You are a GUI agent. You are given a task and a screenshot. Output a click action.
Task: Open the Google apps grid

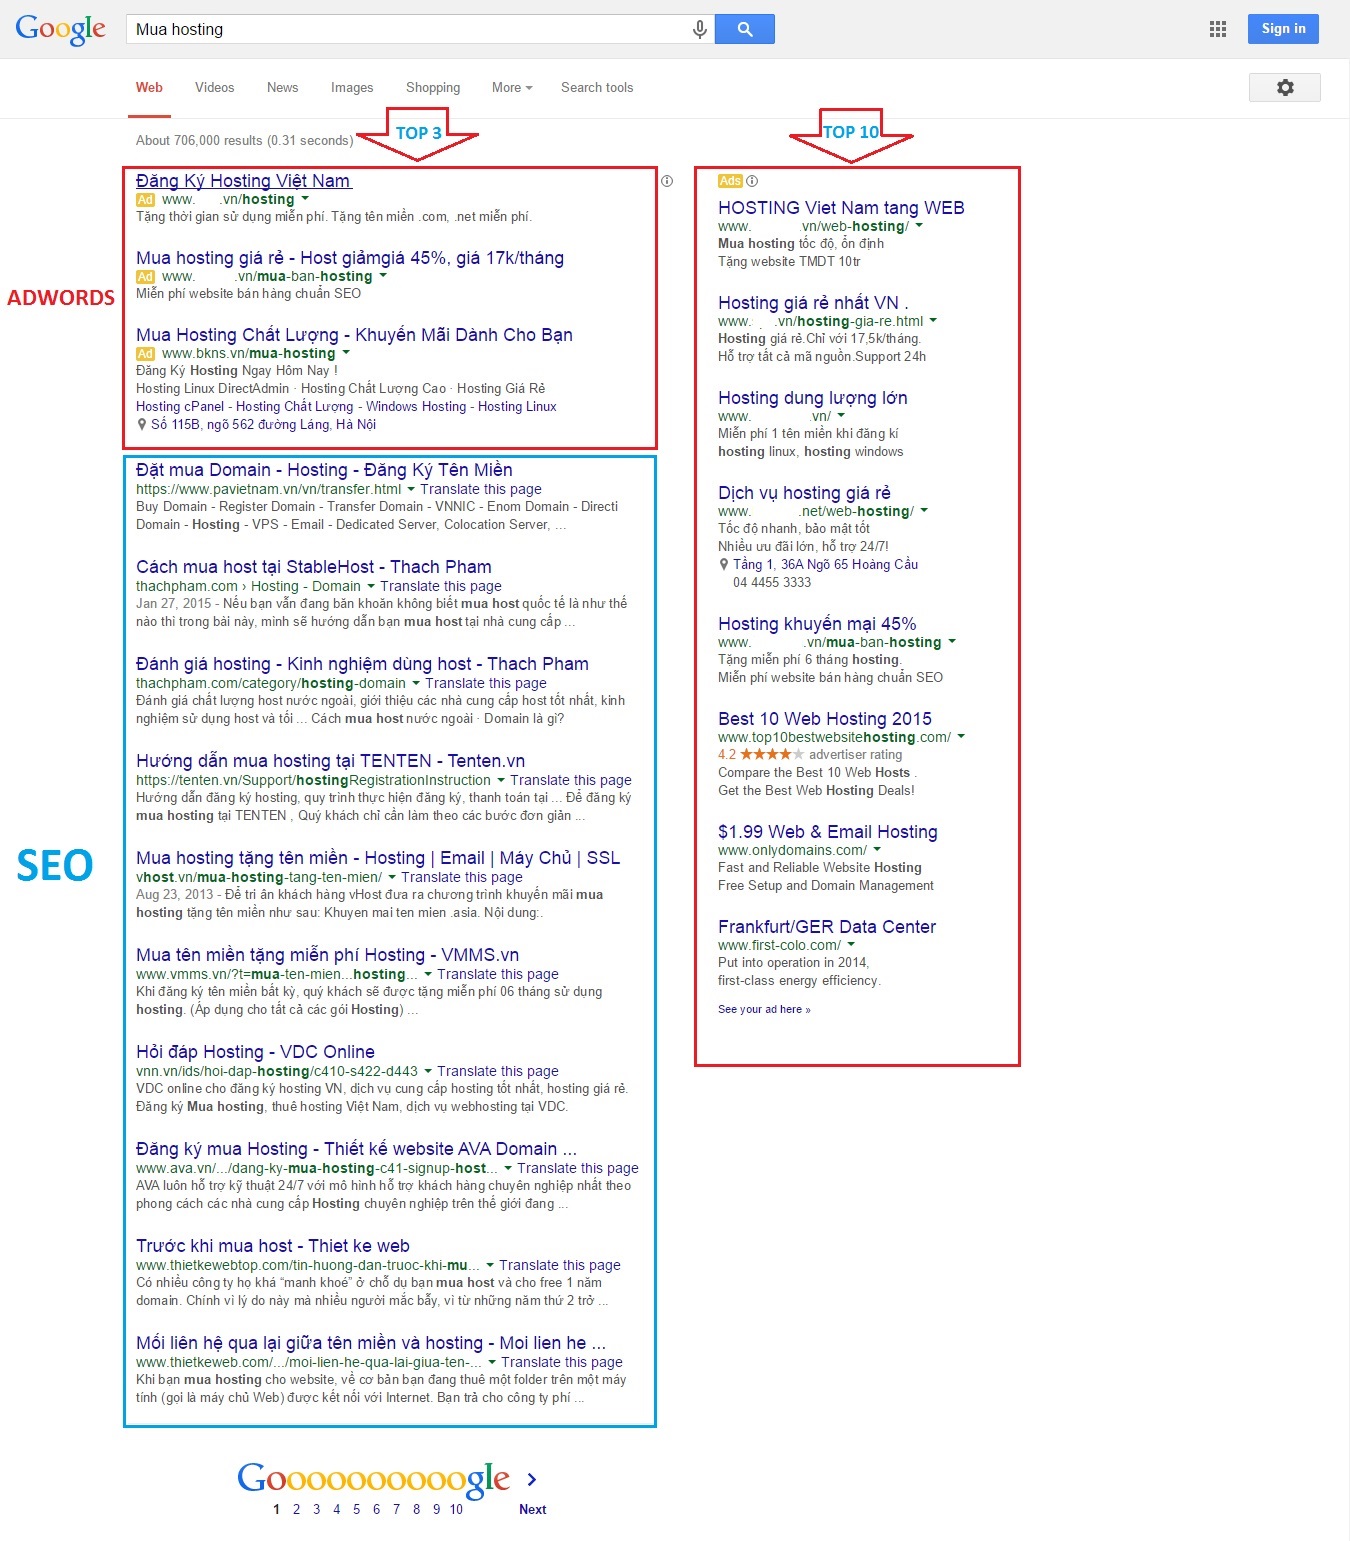pyautogui.click(x=1217, y=29)
